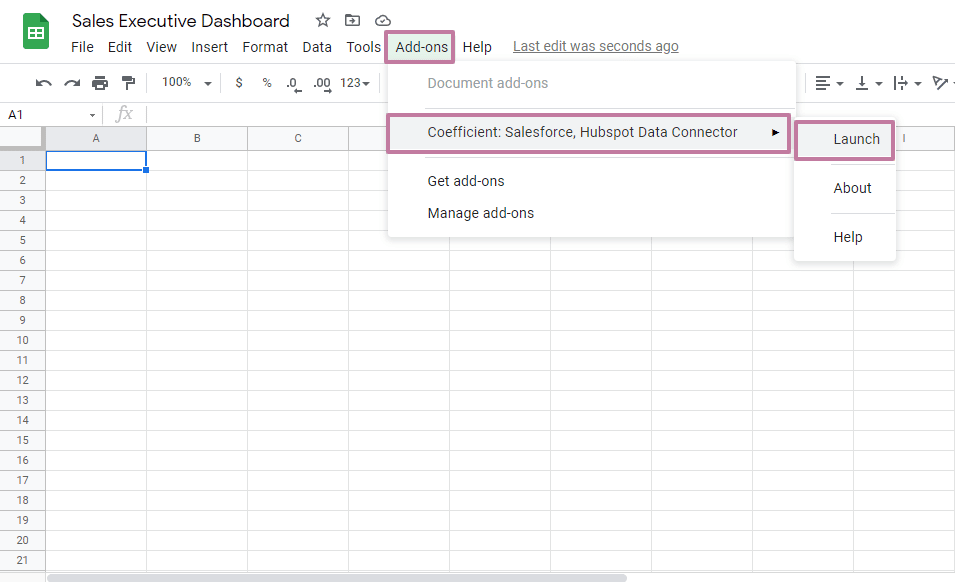The width and height of the screenshot is (955, 582).
Task: Click the horizontal scrollbar
Action: pyautogui.click(x=337, y=577)
